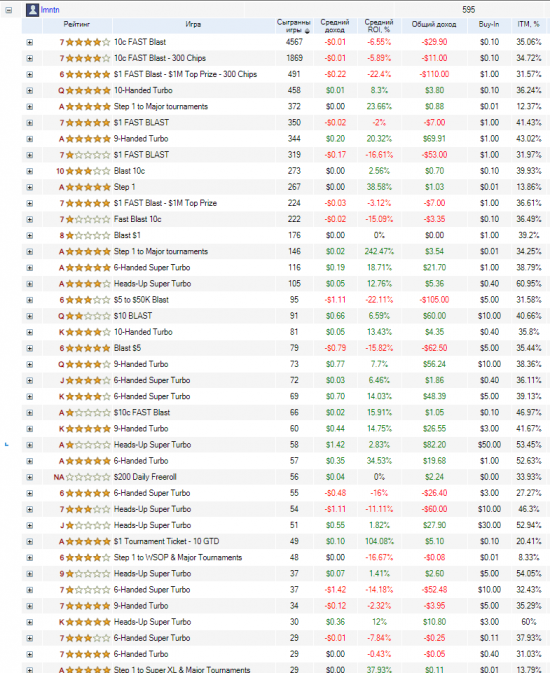Sort by the ITM, % column header

529,25
